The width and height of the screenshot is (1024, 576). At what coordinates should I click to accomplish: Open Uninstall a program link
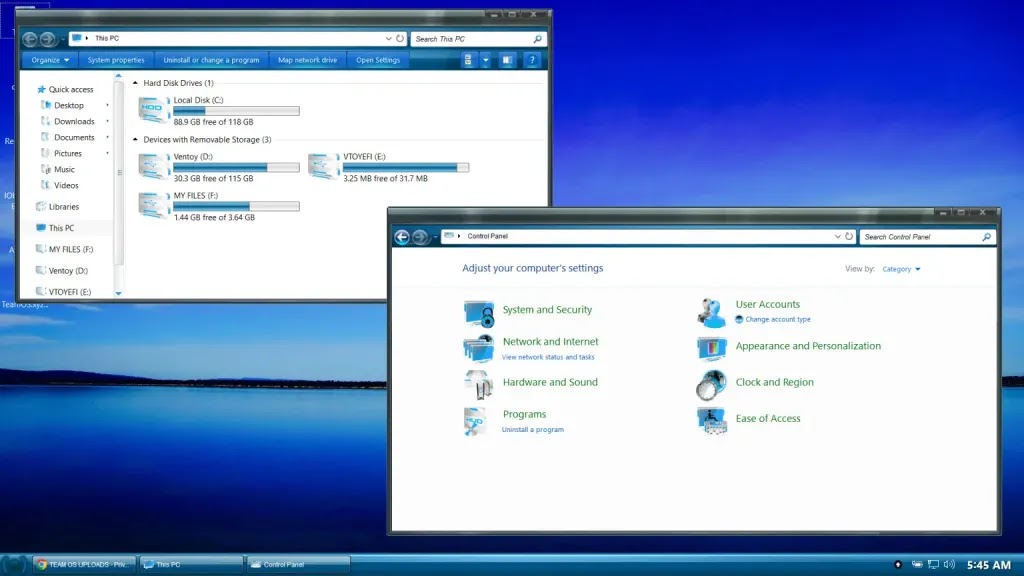(532, 430)
